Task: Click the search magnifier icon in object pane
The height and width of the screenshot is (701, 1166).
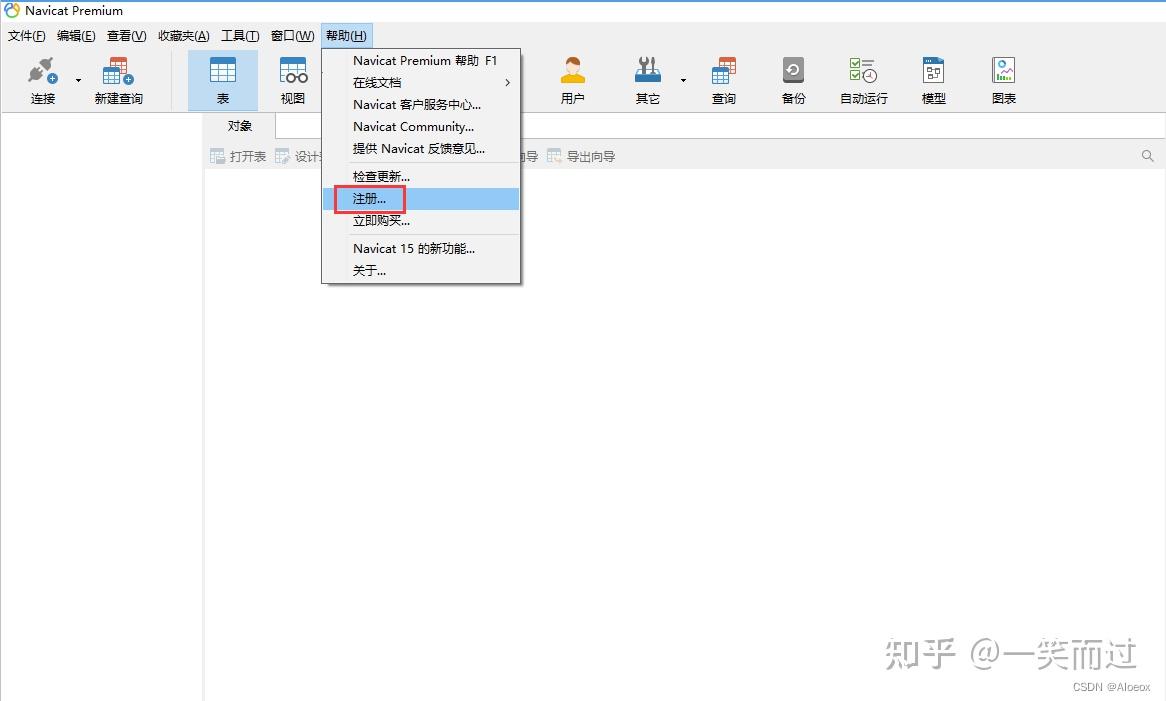Action: tap(1147, 156)
